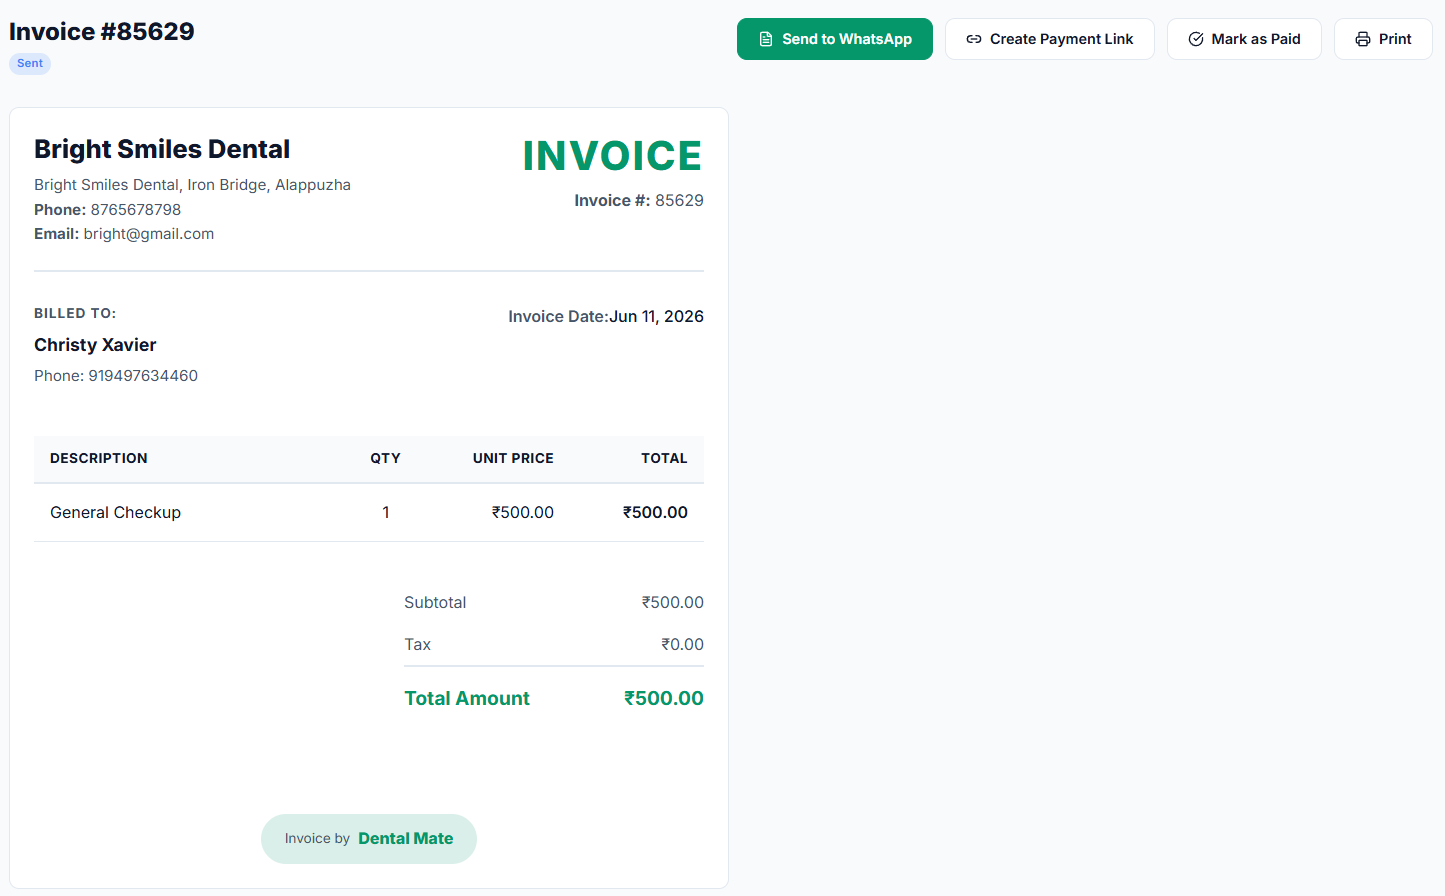Click the Sent status badge
This screenshot has width=1445, height=896.
click(x=30, y=63)
